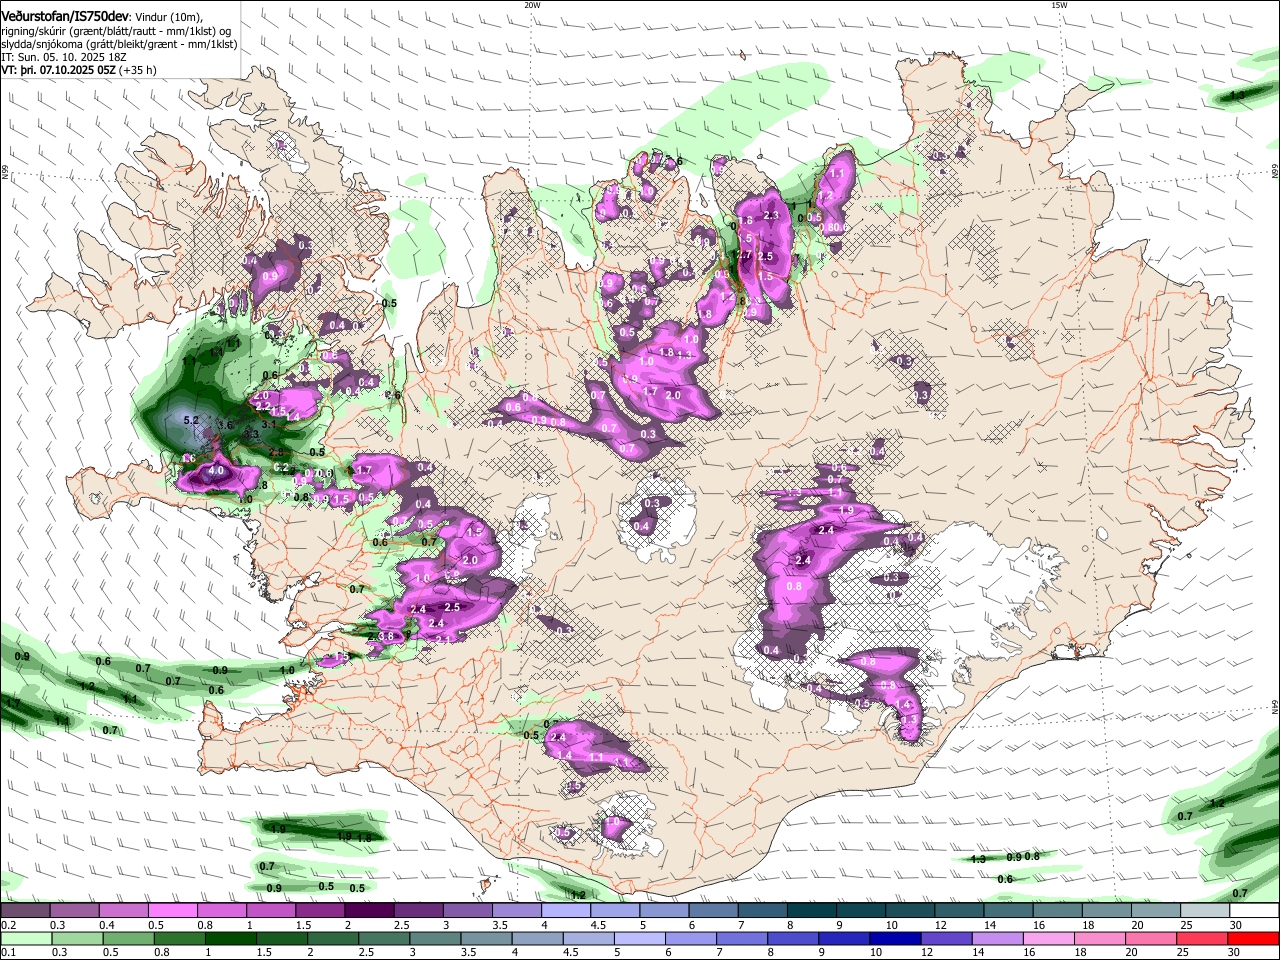Click the bright pink swatch right of upper 0.5
1280x960 pixels.
pos(172,911)
